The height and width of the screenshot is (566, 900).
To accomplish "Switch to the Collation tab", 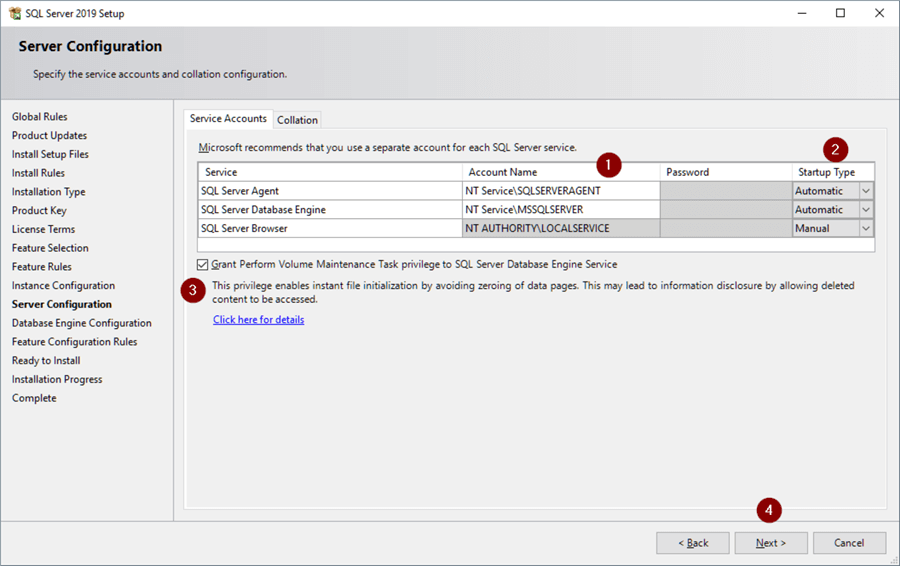I will (297, 120).
